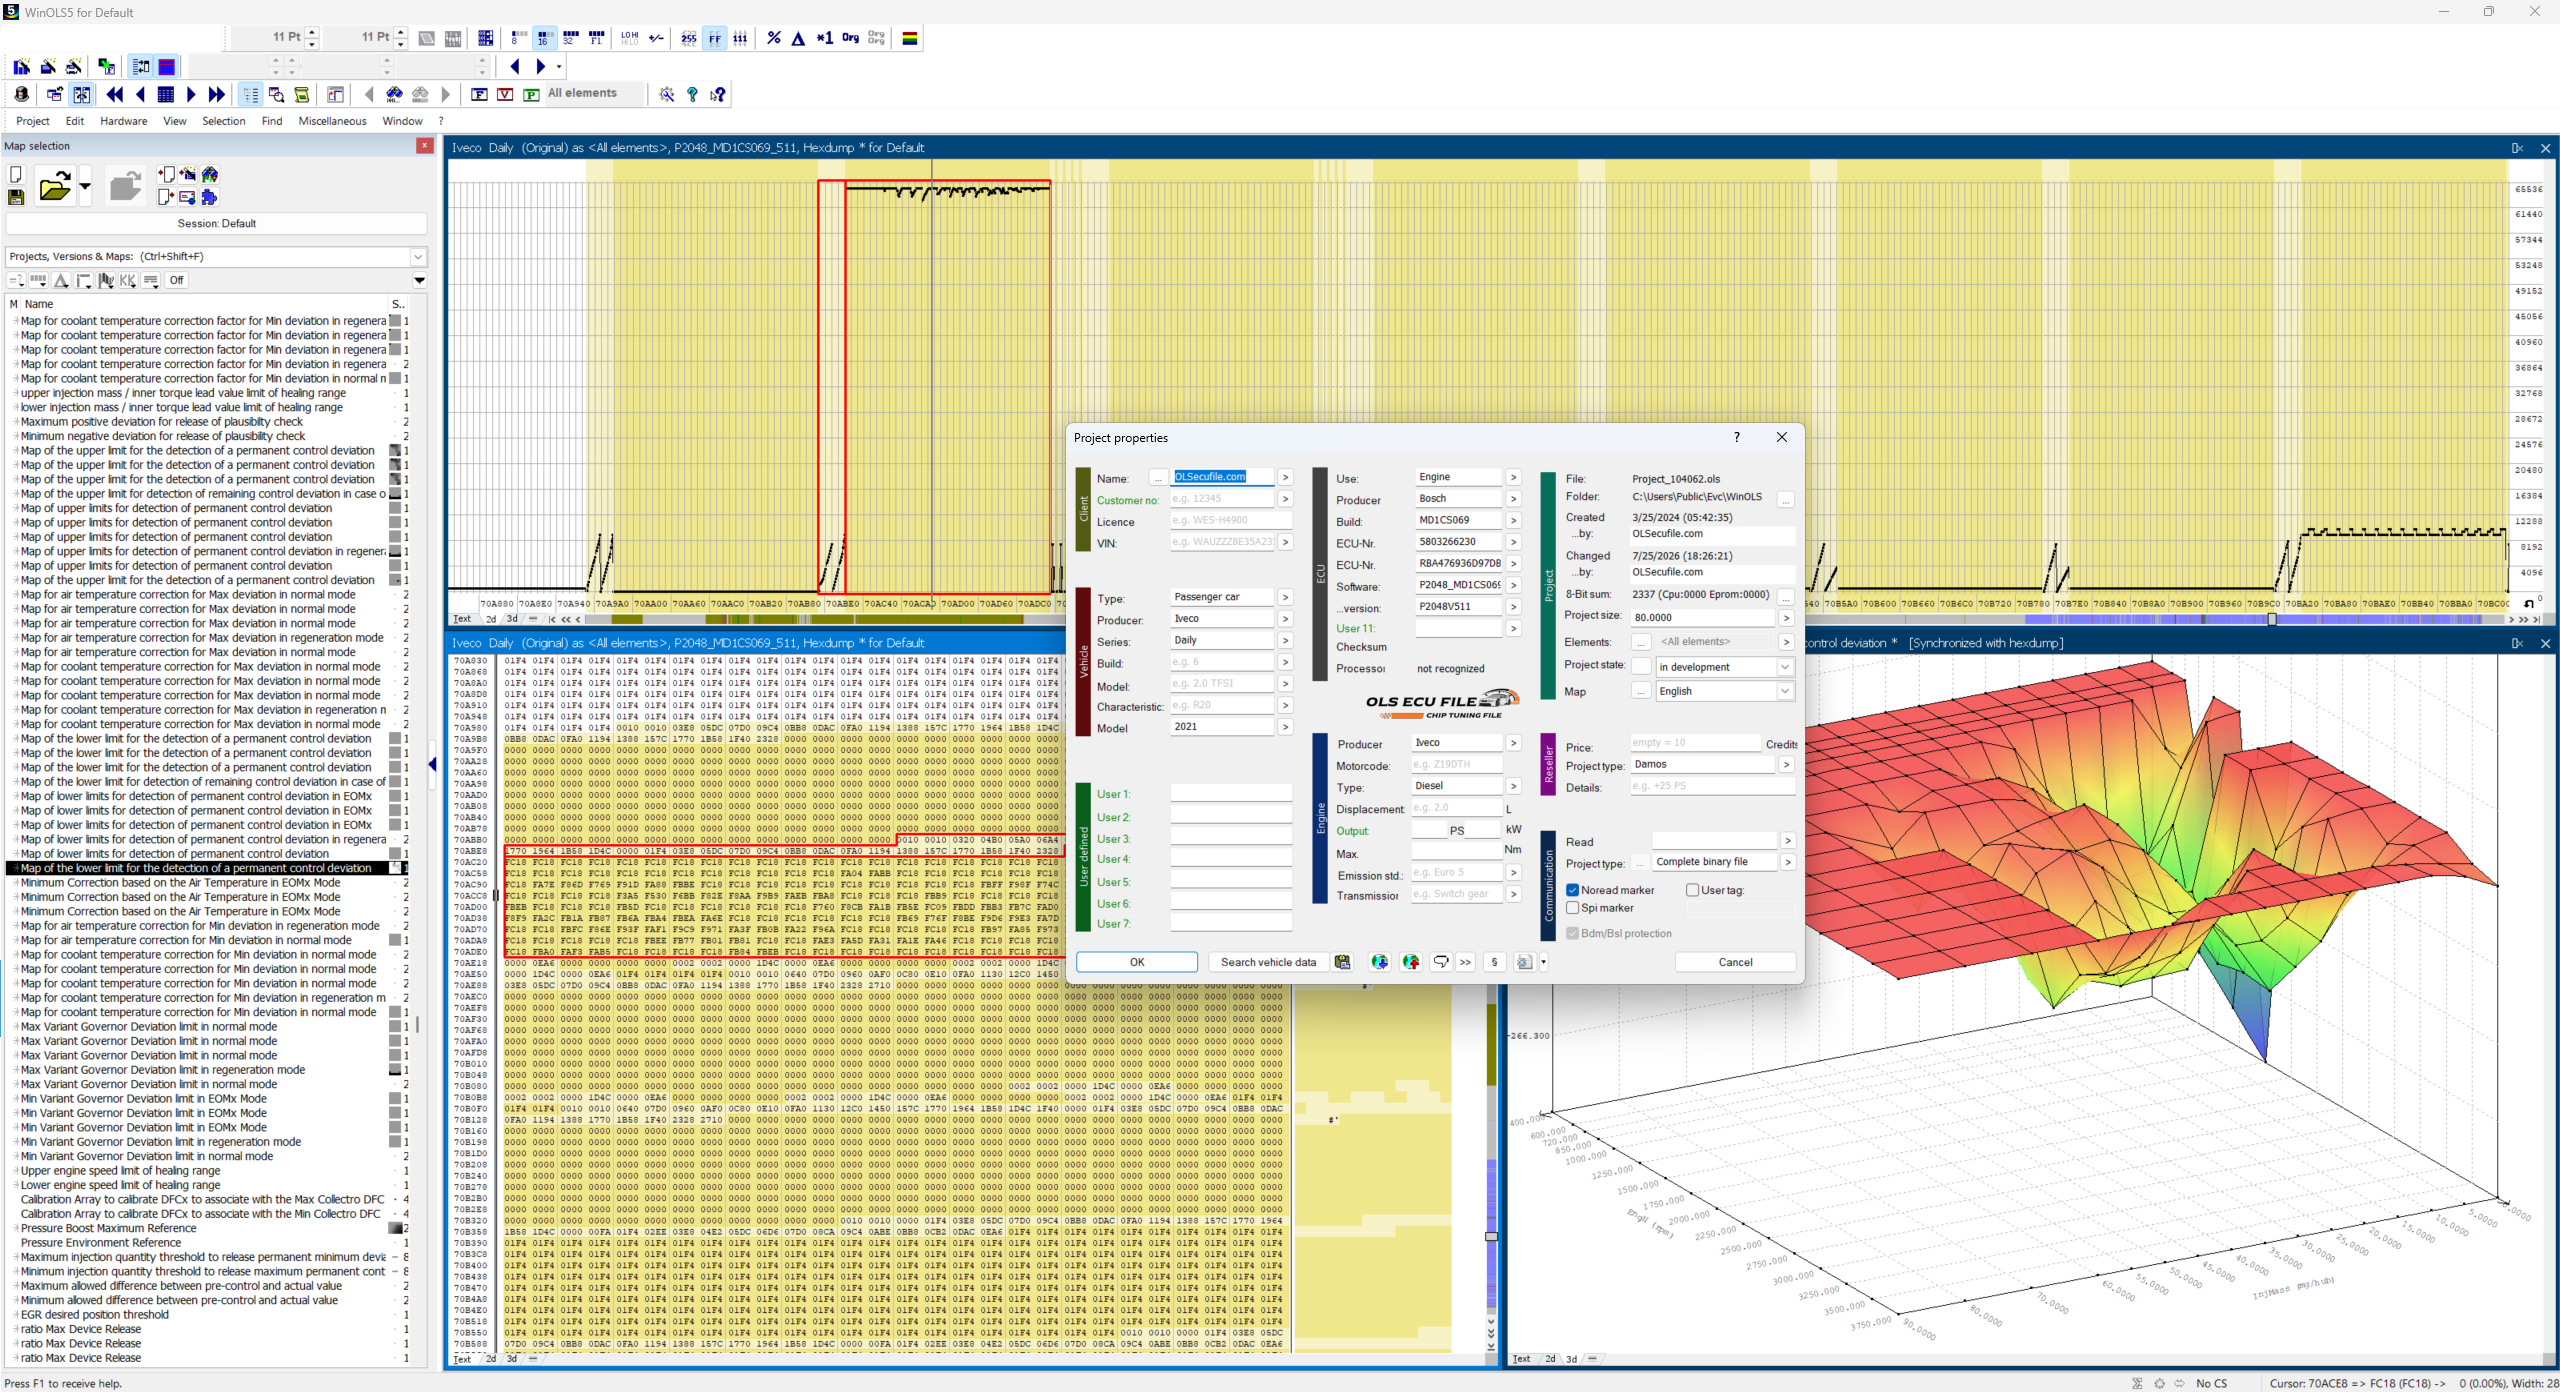Check the Spi marker checkbox
The image size is (2560, 1392).
coord(1573,908)
